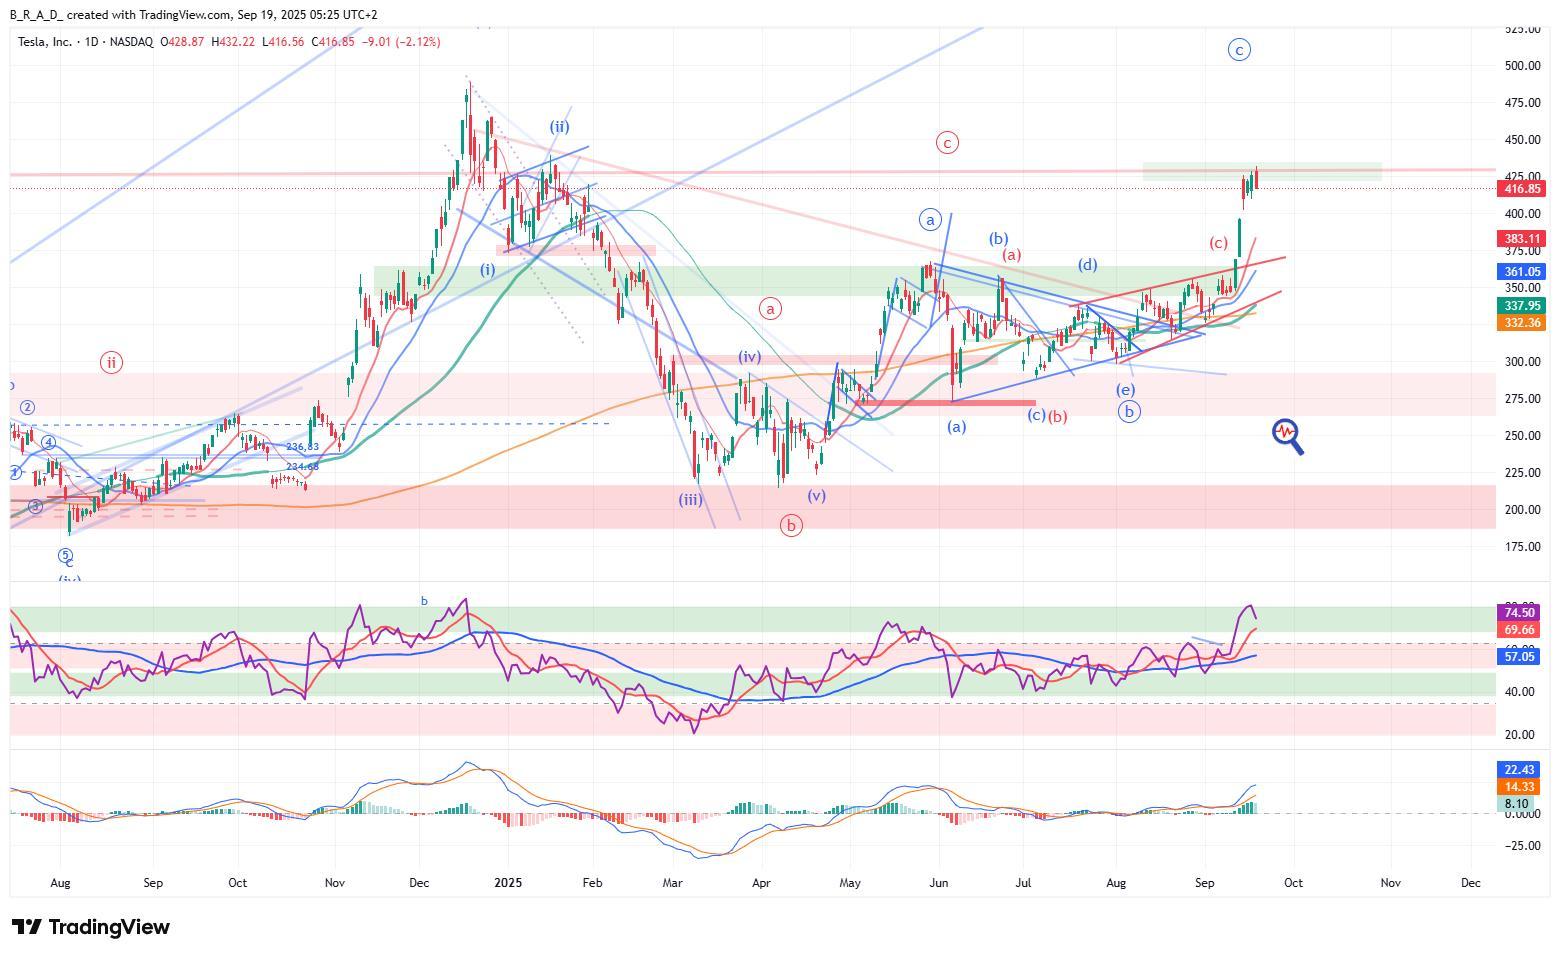
Task: Click the orange 14.33 signal tag
Action: (x=1516, y=788)
